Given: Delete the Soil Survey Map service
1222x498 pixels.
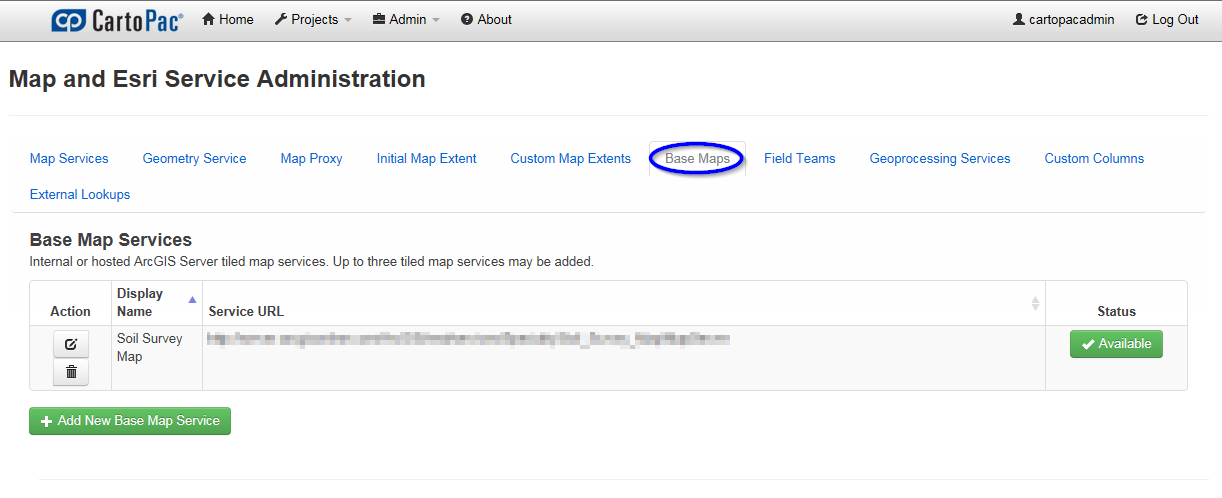Looking at the screenshot, I should pos(71,372).
